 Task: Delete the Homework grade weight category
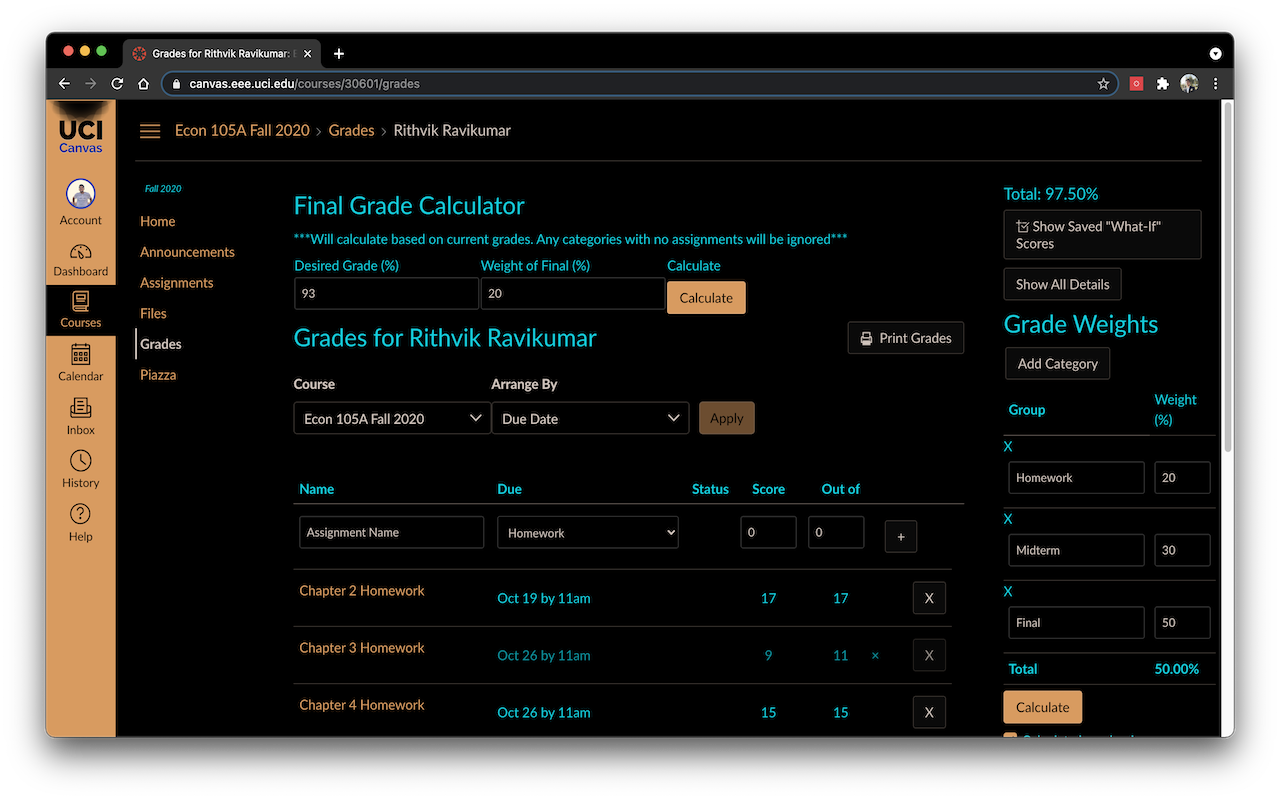(x=1008, y=446)
